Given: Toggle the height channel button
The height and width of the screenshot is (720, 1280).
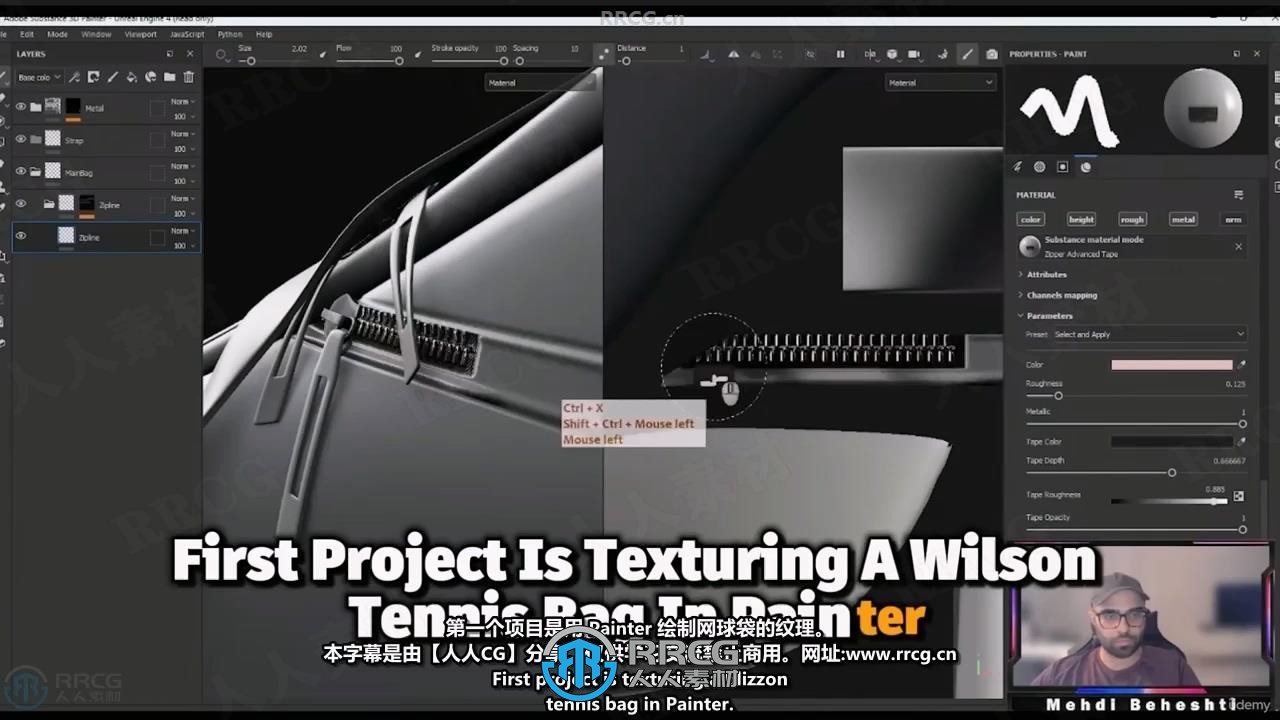Looking at the screenshot, I should [1081, 219].
